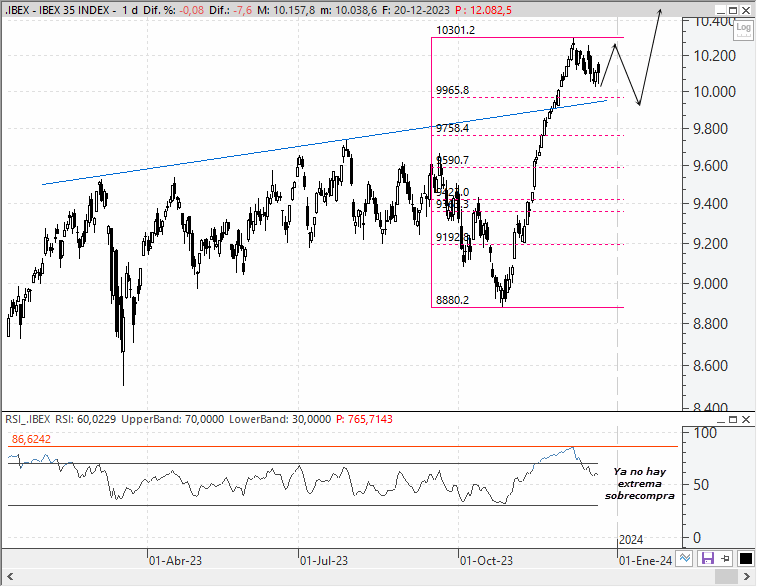757x587 pixels.
Task: Click the 'UpperBand: 70,0000' label
Action: point(172,419)
